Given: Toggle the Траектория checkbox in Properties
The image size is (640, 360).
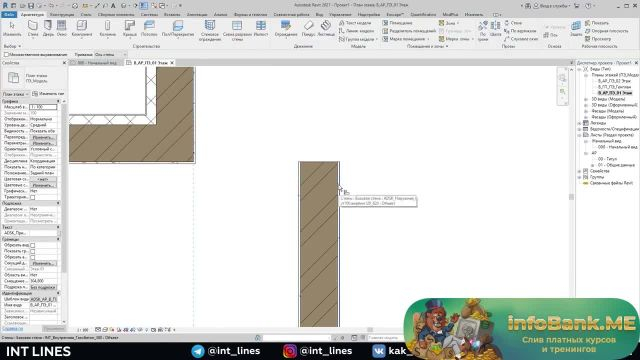Looking at the screenshot, I should point(33,197).
